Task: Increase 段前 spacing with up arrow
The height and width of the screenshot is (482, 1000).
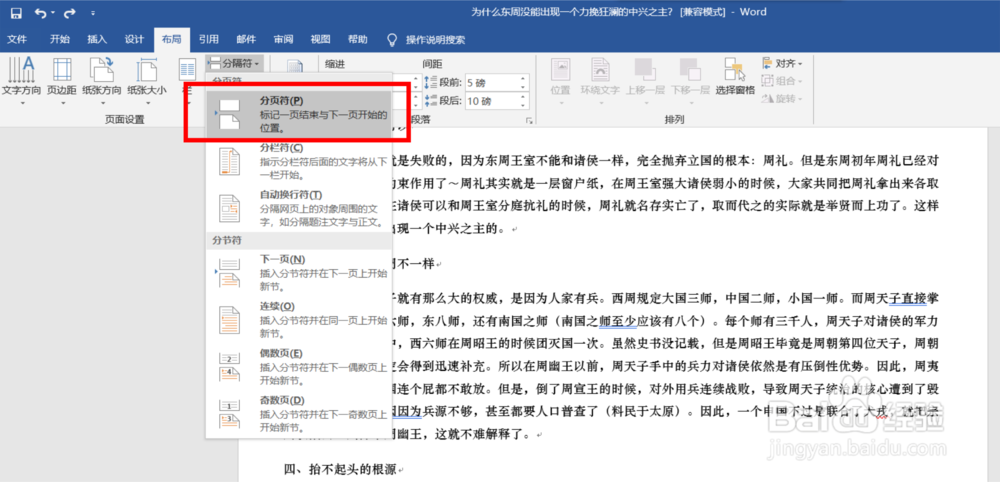Action: click(523, 79)
